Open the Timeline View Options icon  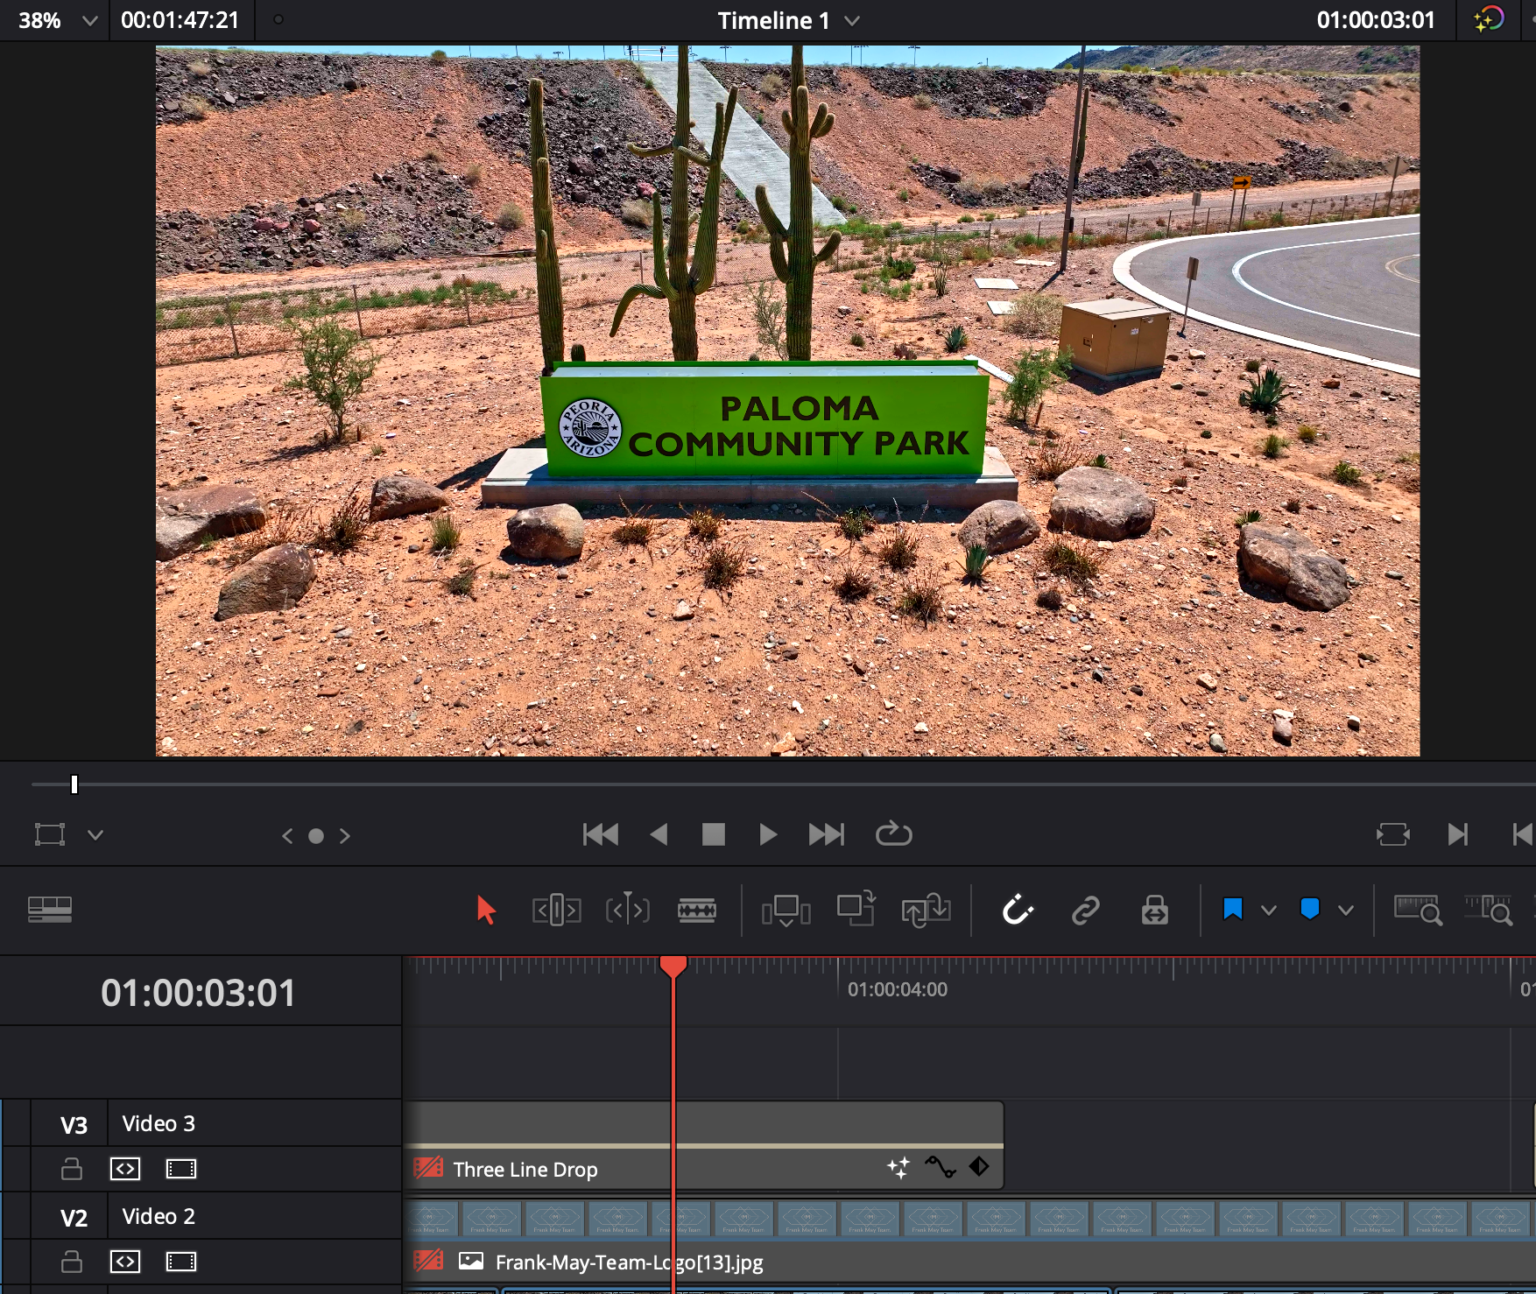[49, 909]
